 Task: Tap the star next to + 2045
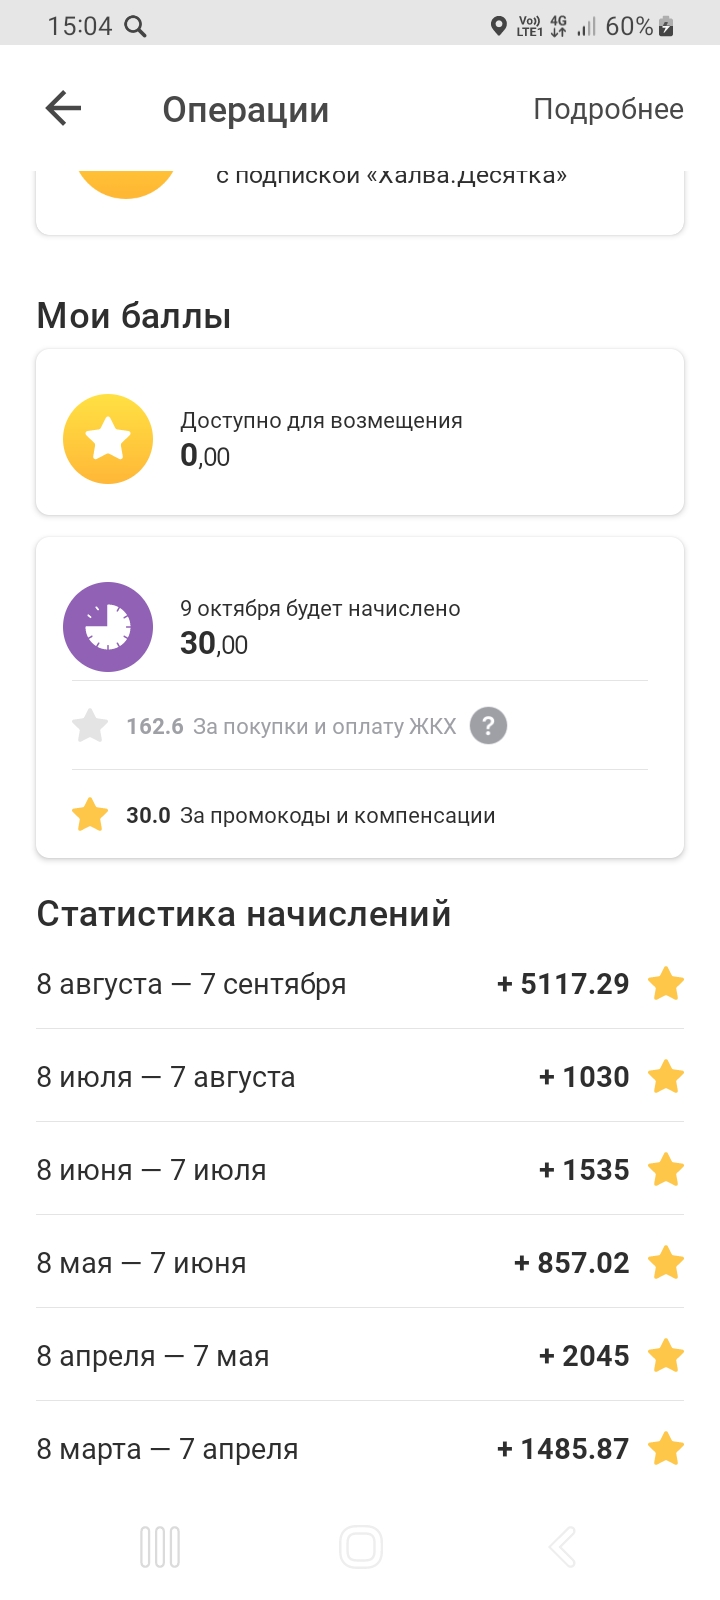[666, 1356]
